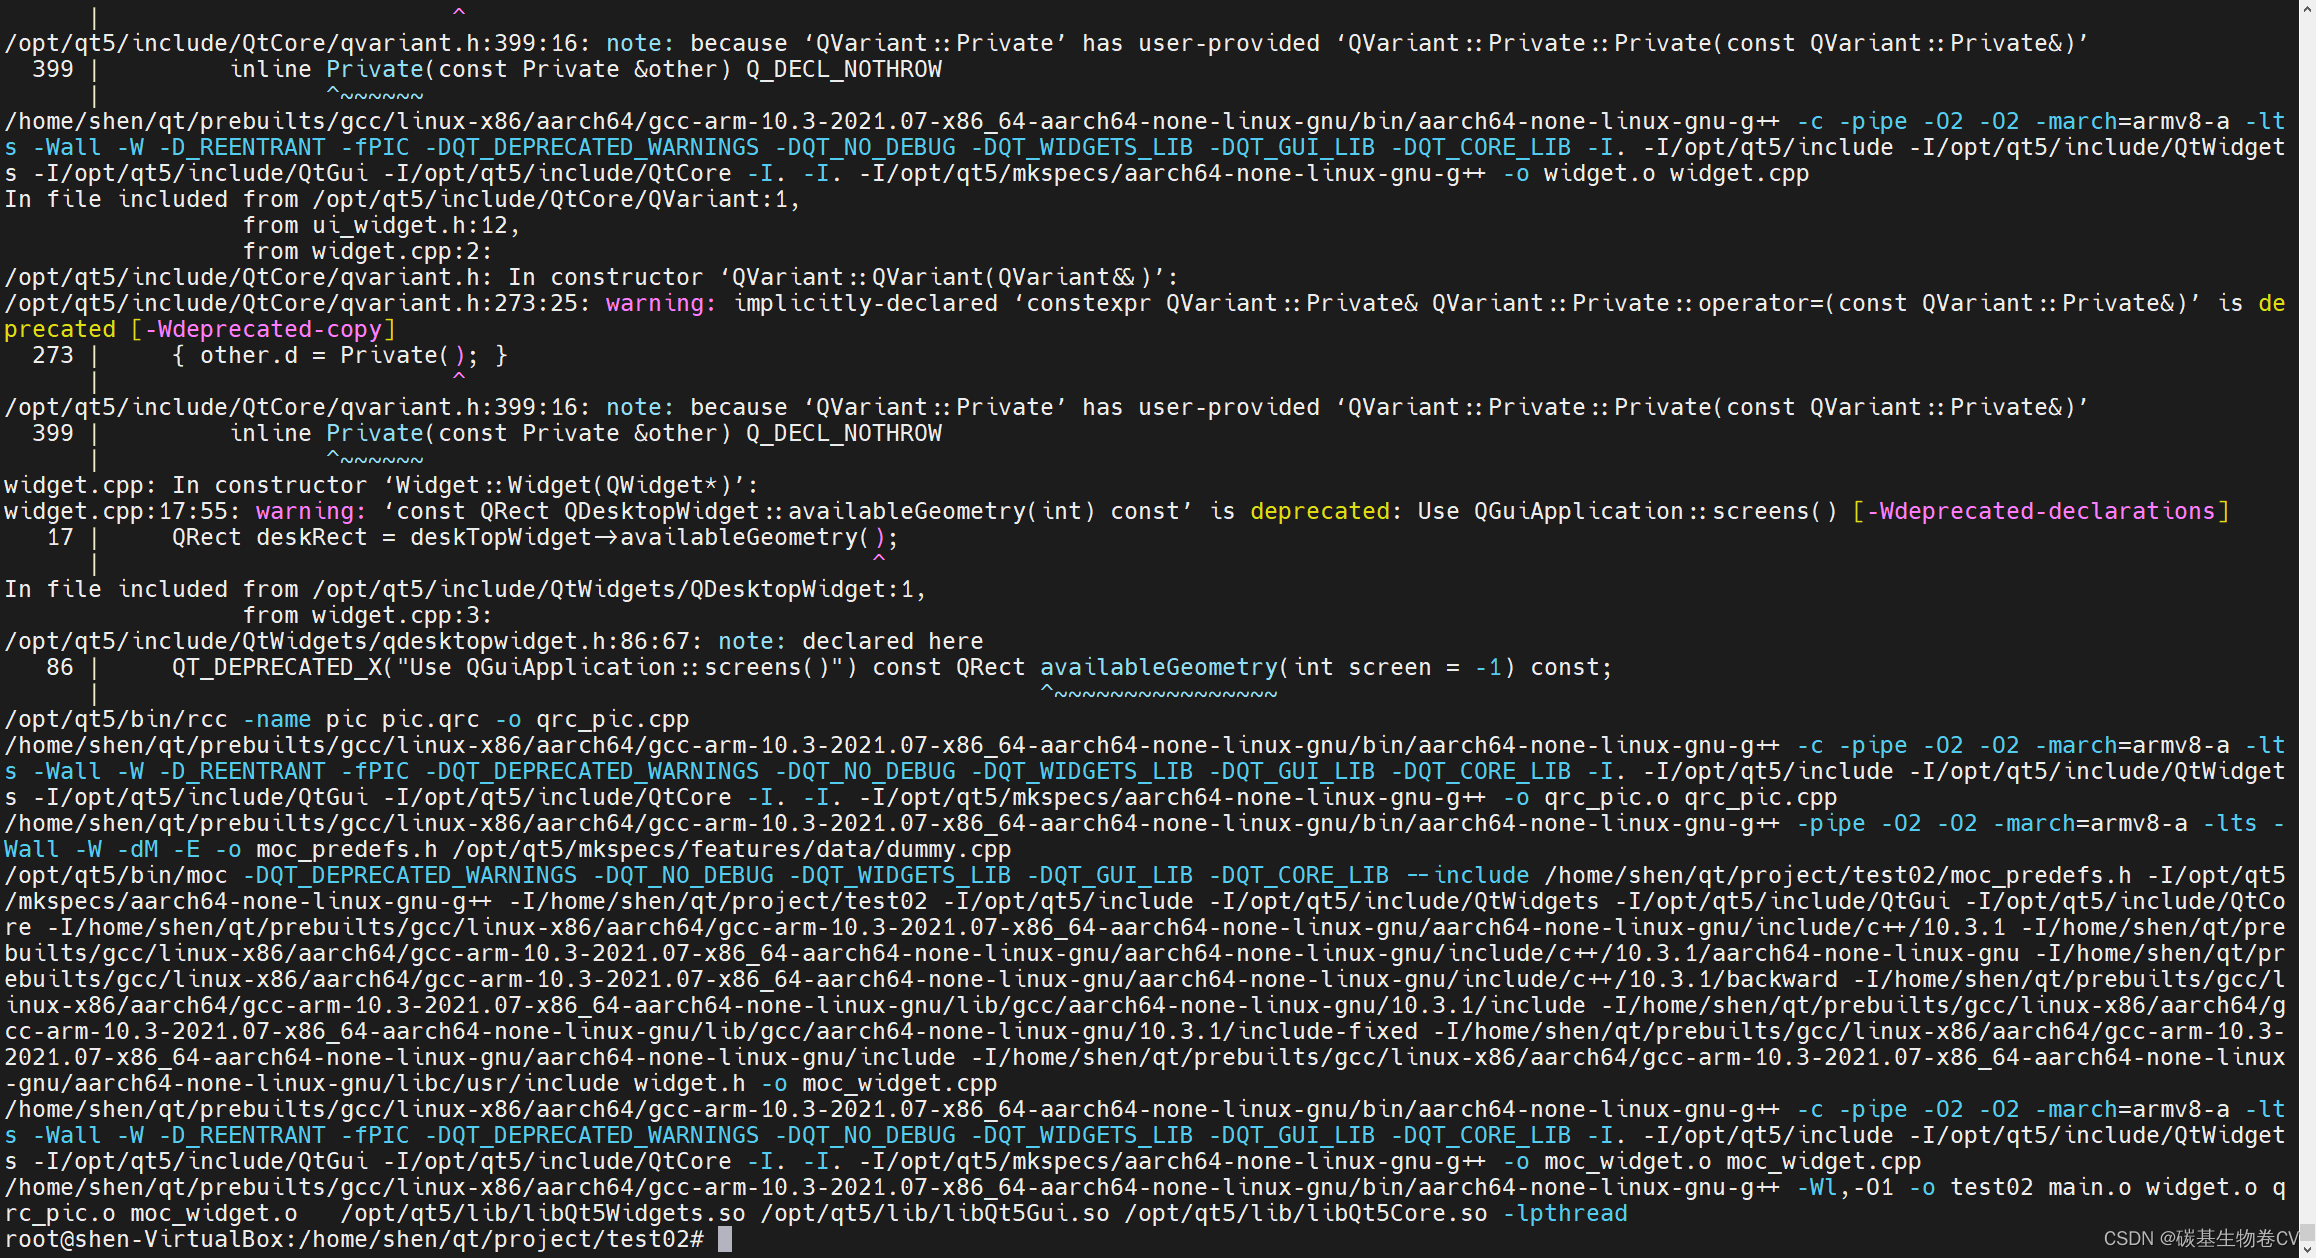Click "availableGeometry(int screen = -1)" declaration text
2316x1258 pixels.
(x=1278, y=667)
